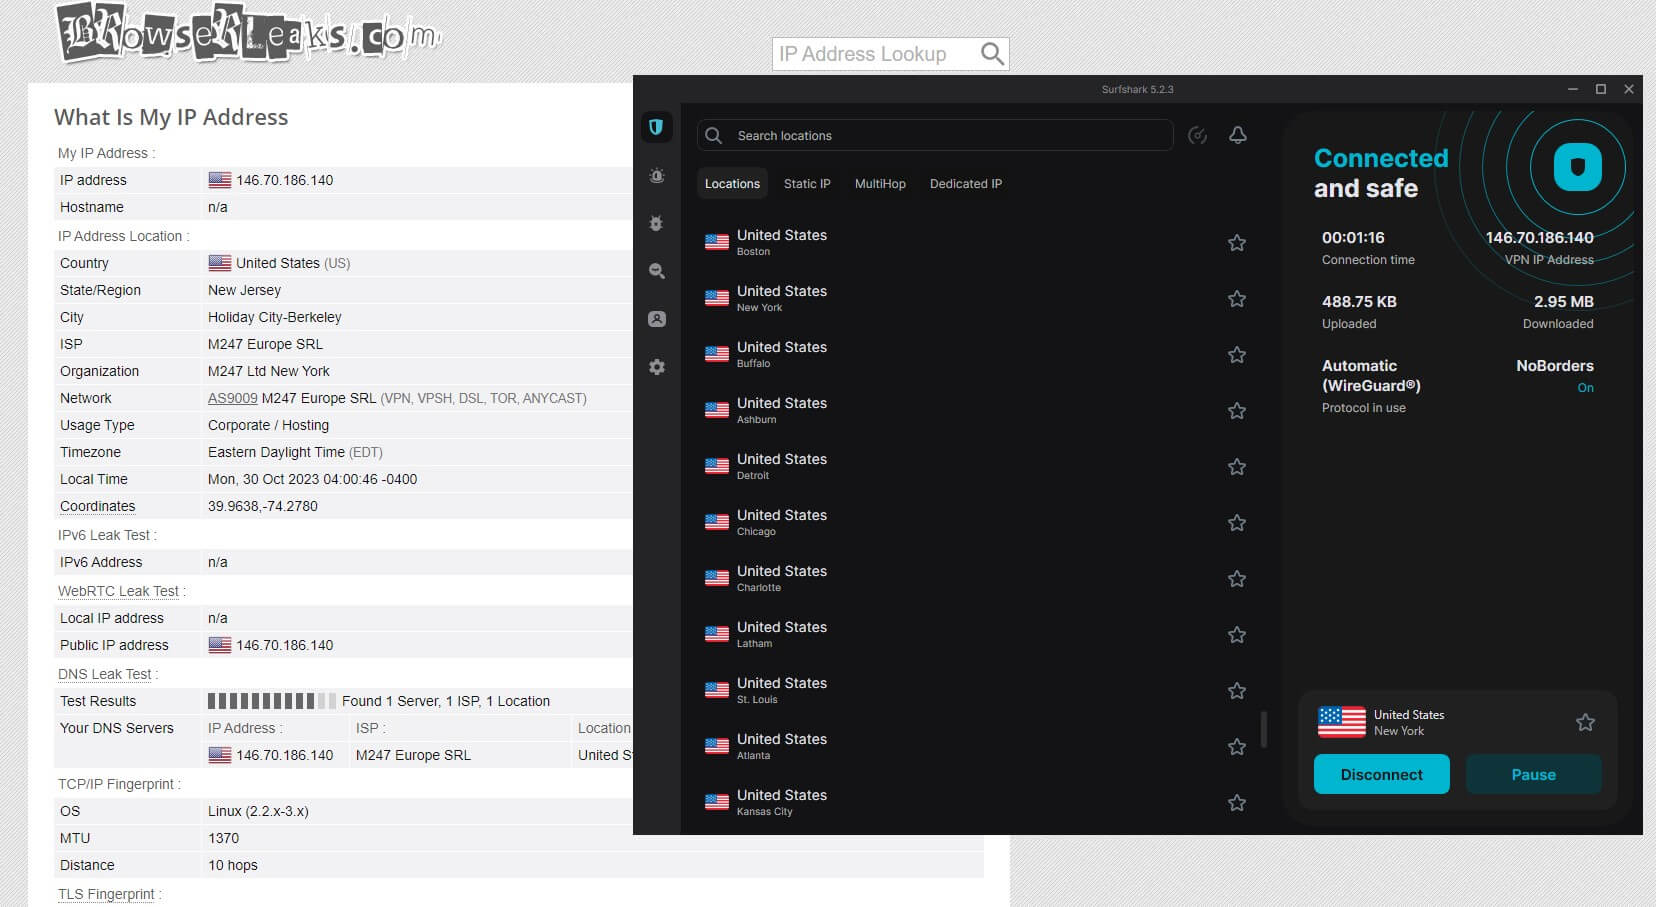Switch to the Locations tab
Image resolution: width=1656 pixels, height=907 pixels.
point(732,184)
